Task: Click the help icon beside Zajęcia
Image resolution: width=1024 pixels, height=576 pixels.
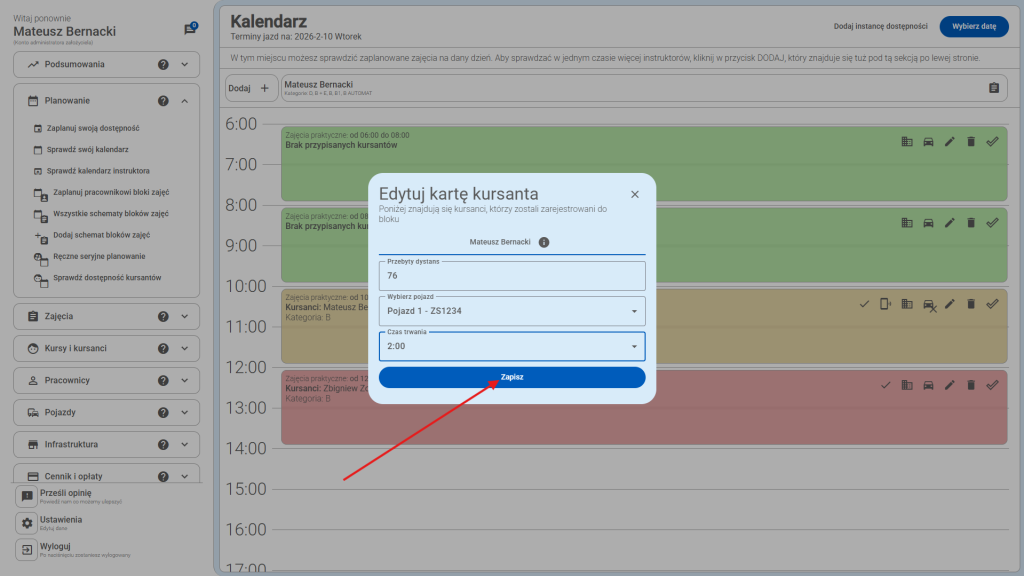Action: 163,317
